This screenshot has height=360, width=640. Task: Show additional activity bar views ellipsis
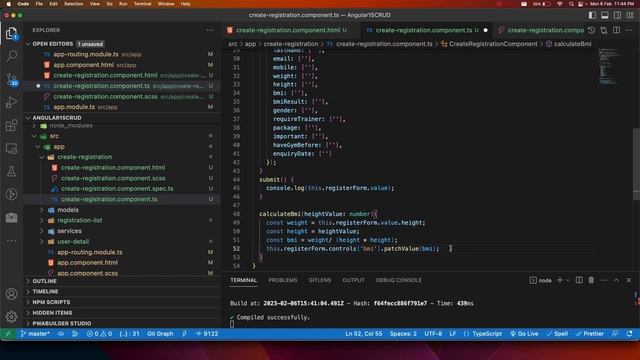11,240
